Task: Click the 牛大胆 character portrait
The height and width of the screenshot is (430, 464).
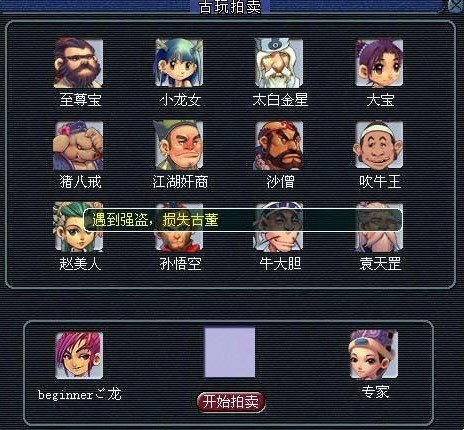Action: pyautogui.click(x=279, y=227)
